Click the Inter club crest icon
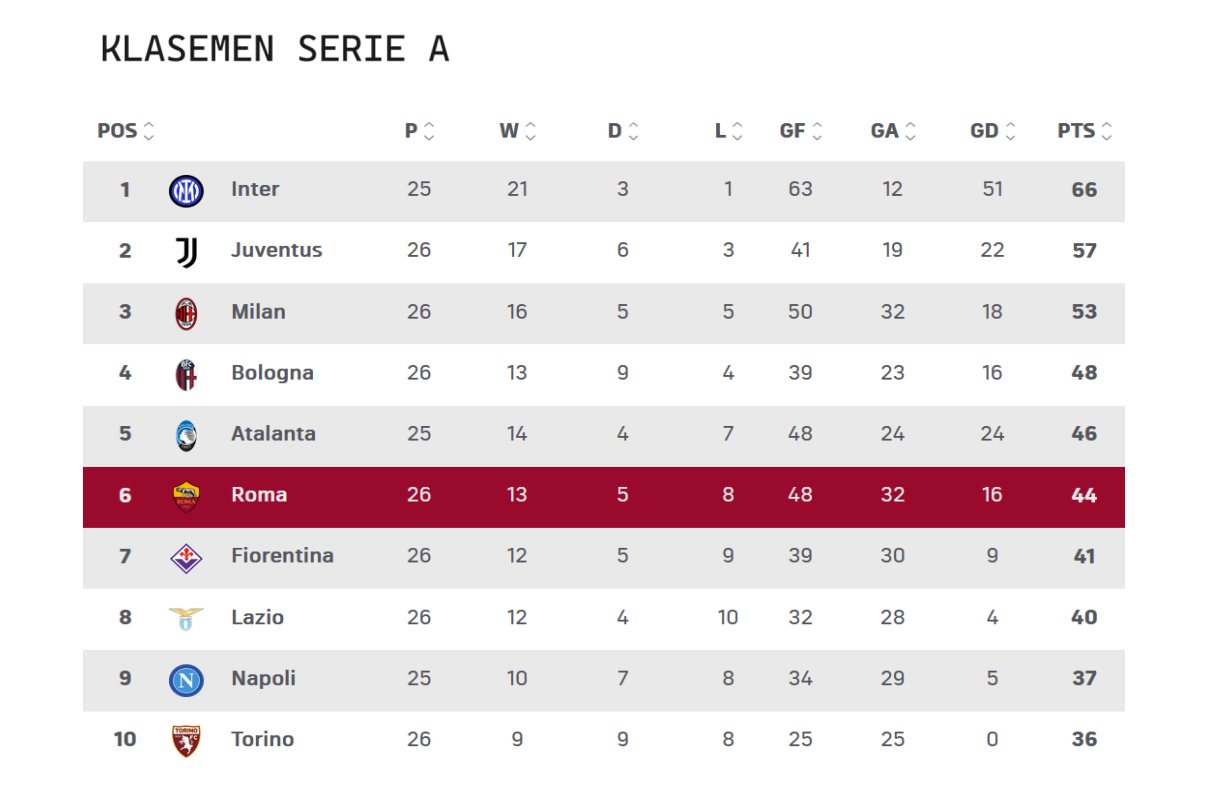Image resolution: width=1215 pixels, height=790 pixels. (x=185, y=190)
